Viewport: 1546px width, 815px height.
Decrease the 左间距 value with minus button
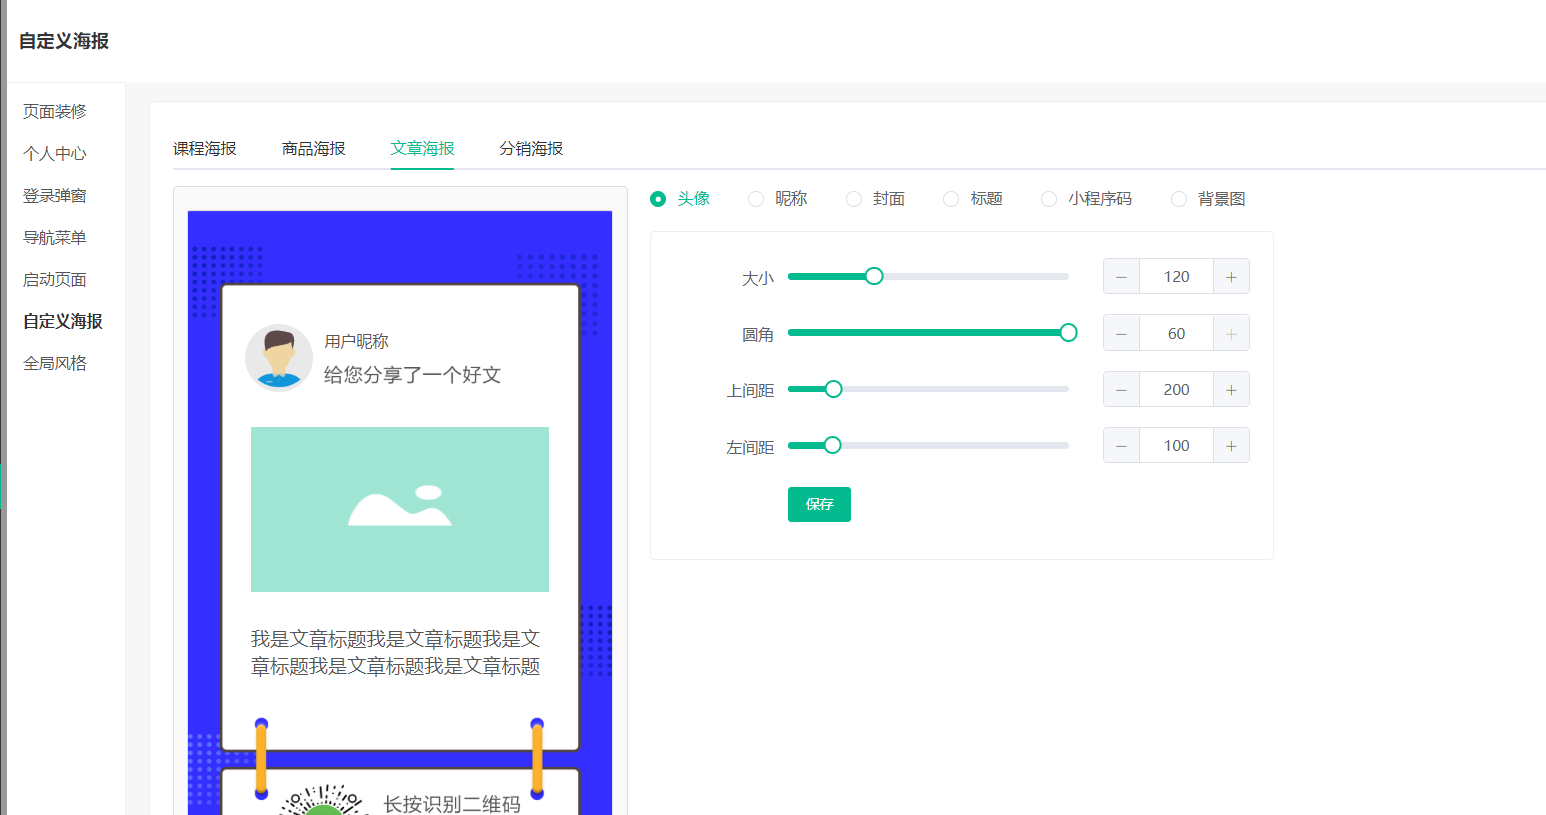coord(1121,446)
